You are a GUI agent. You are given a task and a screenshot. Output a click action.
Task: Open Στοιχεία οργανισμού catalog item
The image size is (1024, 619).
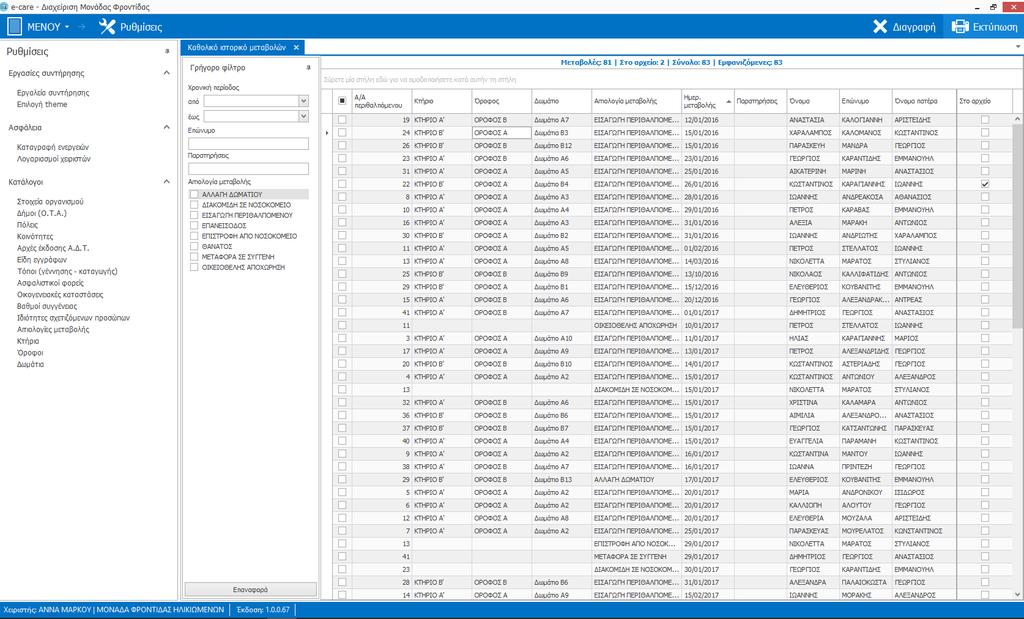pos(50,202)
